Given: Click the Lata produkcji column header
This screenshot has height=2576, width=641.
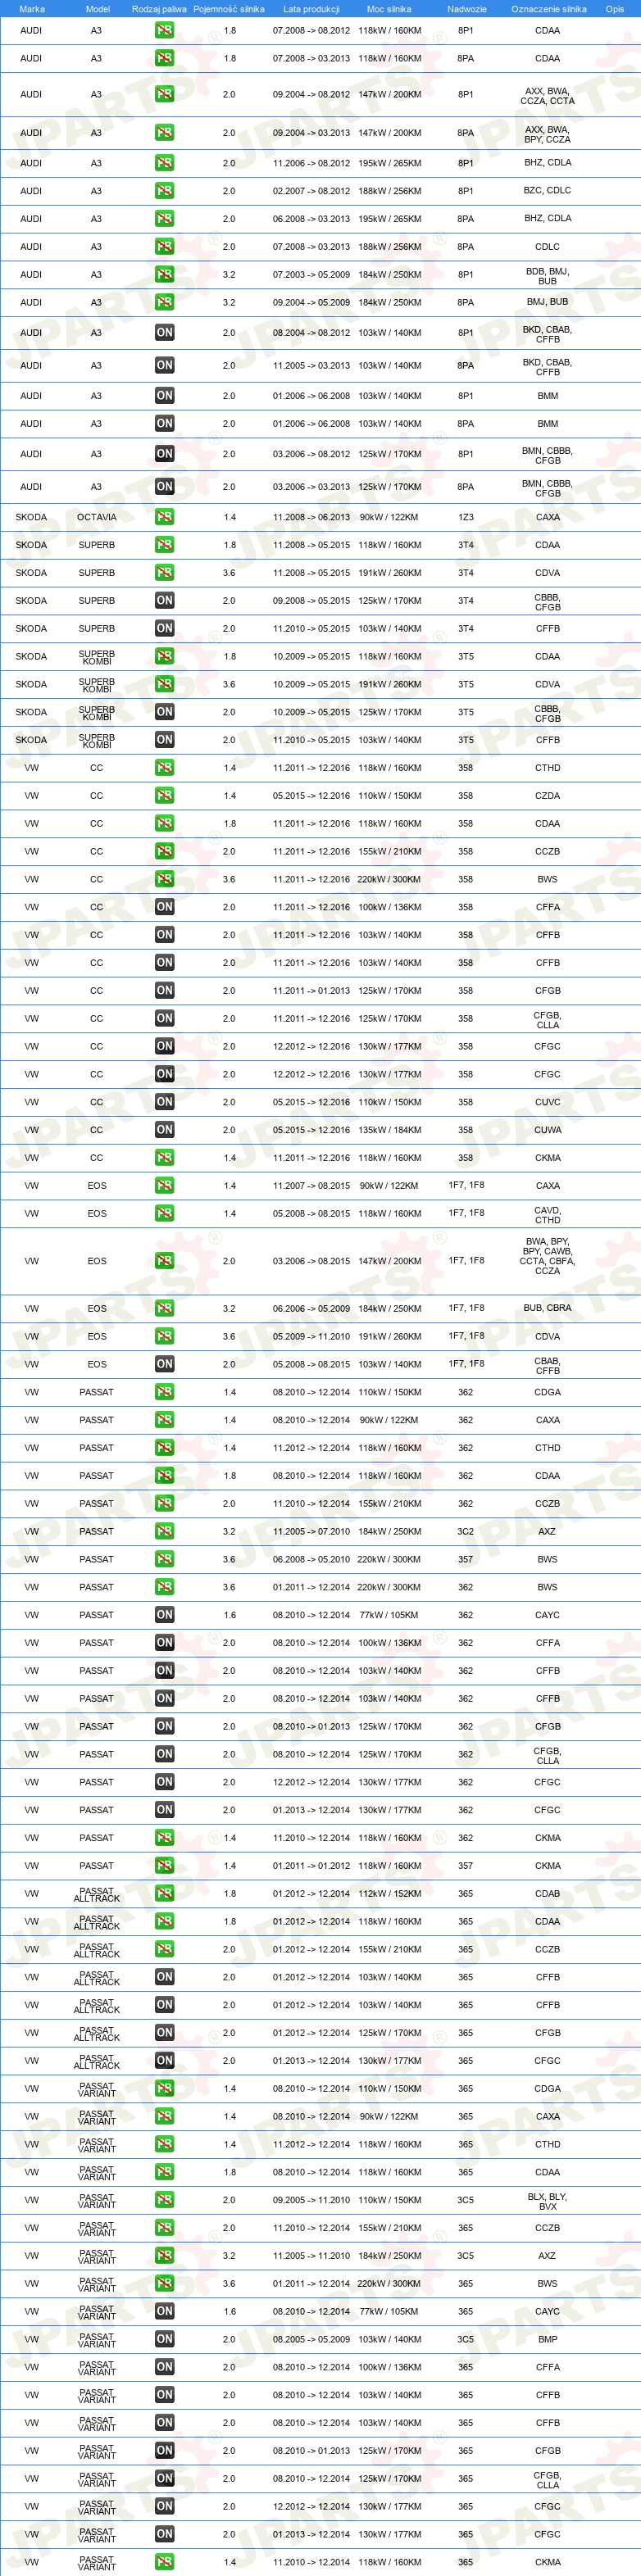Looking at the screenshot, I should 311,9.
